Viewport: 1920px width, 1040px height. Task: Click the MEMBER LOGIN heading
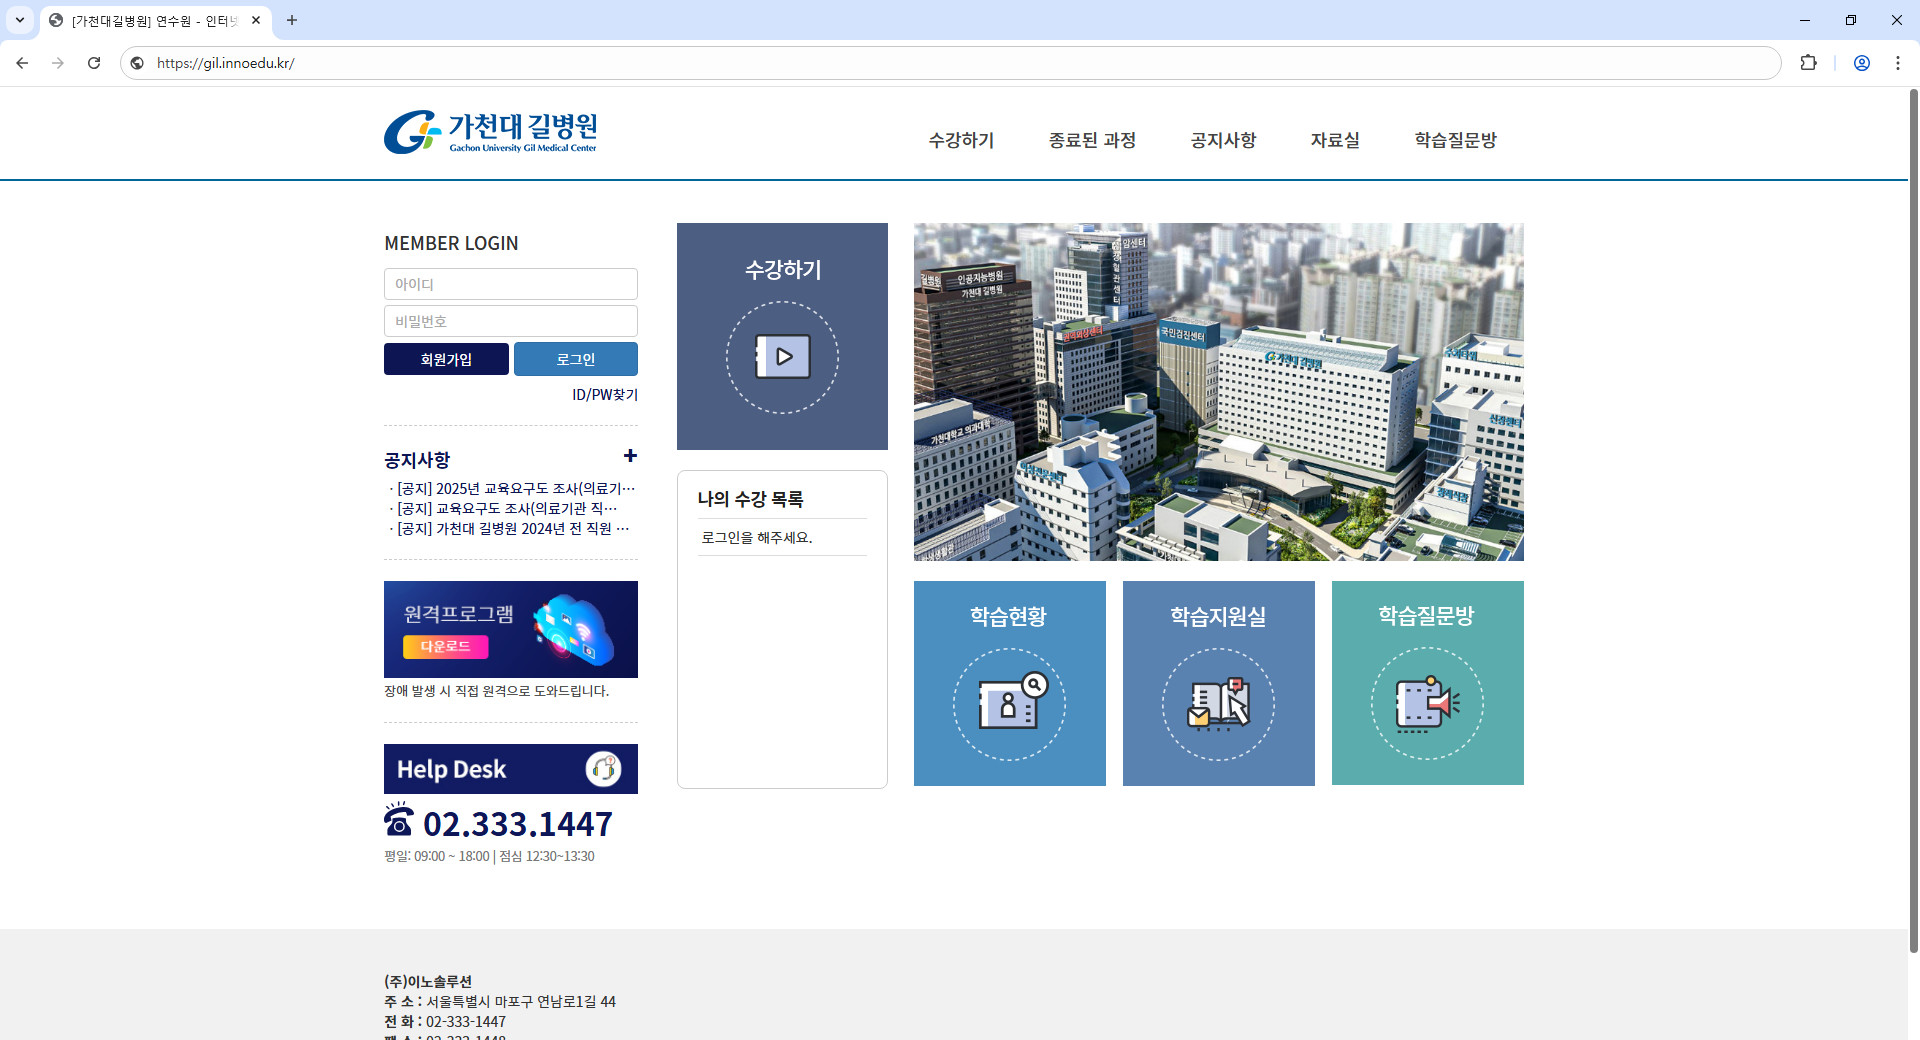pyautogui.click(x=452, y=243)
